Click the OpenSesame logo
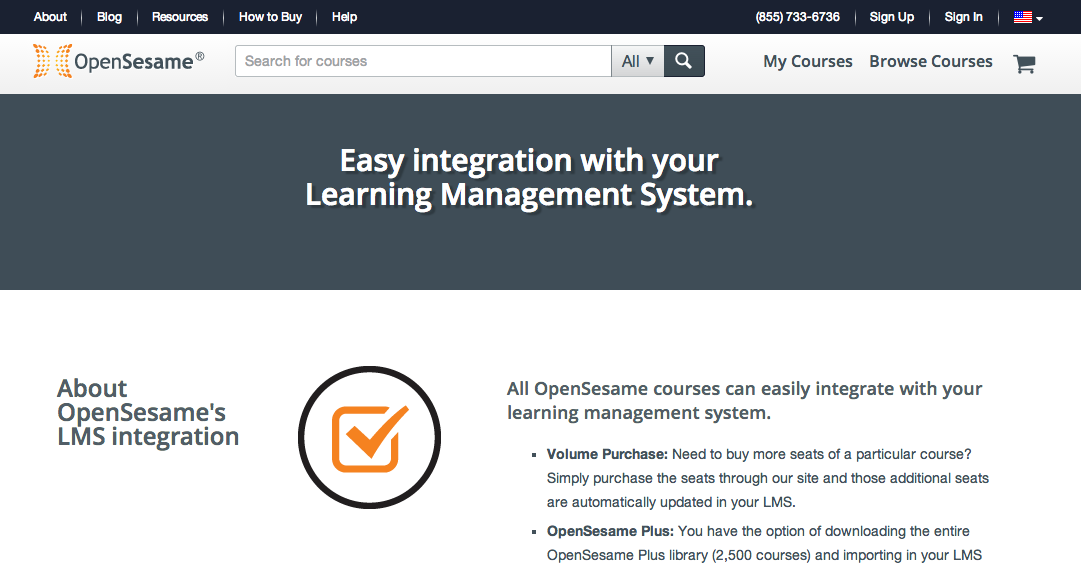Image resolution: width=1081 pixels, height=576 pixels. (x=118, y=61)
